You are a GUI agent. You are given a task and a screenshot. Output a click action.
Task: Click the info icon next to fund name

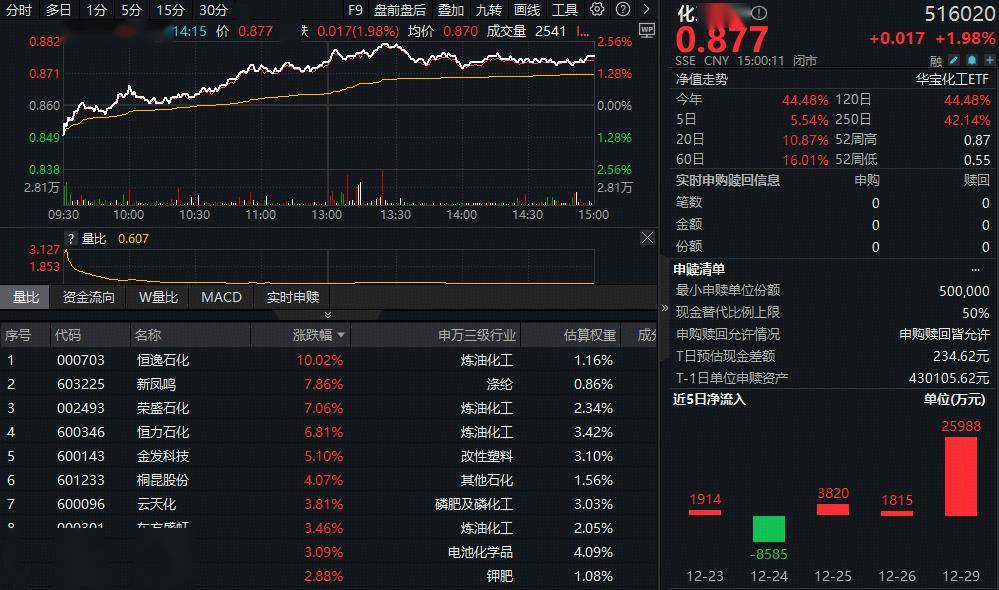pyautogui.click(x=758, y=14)
